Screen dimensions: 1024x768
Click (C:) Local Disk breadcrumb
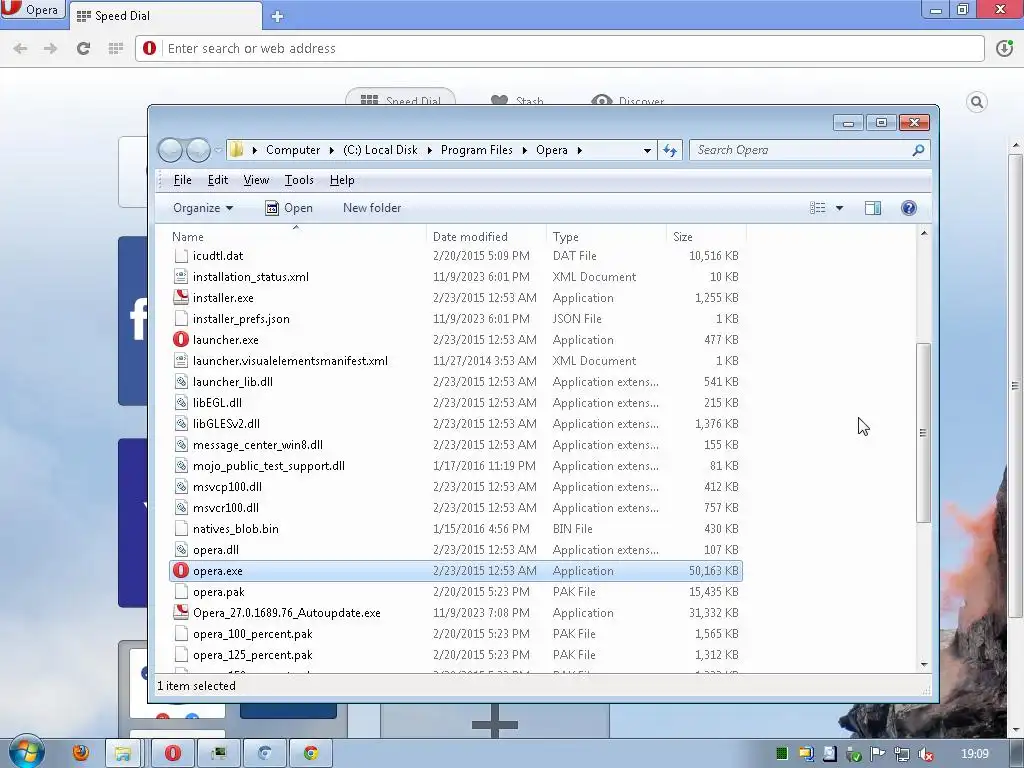coord(380,150)
